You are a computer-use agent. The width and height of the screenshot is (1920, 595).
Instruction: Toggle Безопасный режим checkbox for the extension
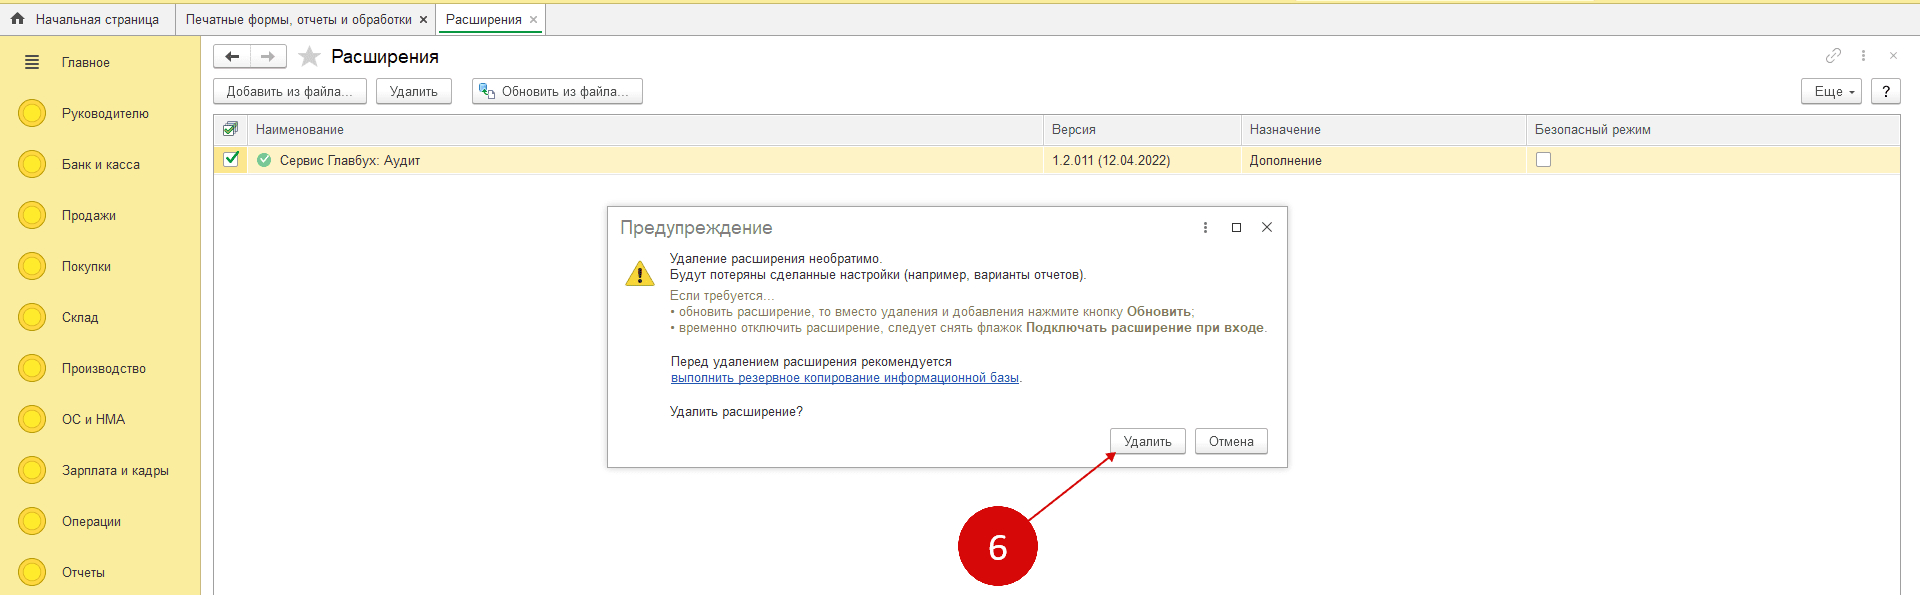(x=1543, y=160)
